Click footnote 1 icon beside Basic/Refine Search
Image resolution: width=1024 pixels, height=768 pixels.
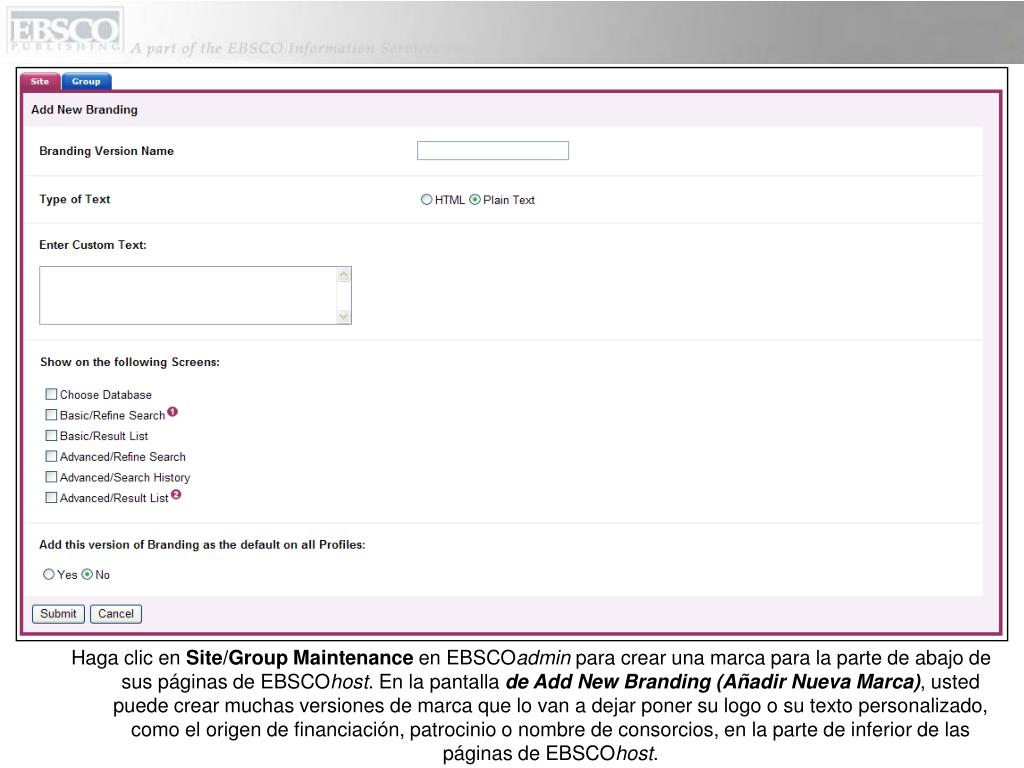click(172, 411)
